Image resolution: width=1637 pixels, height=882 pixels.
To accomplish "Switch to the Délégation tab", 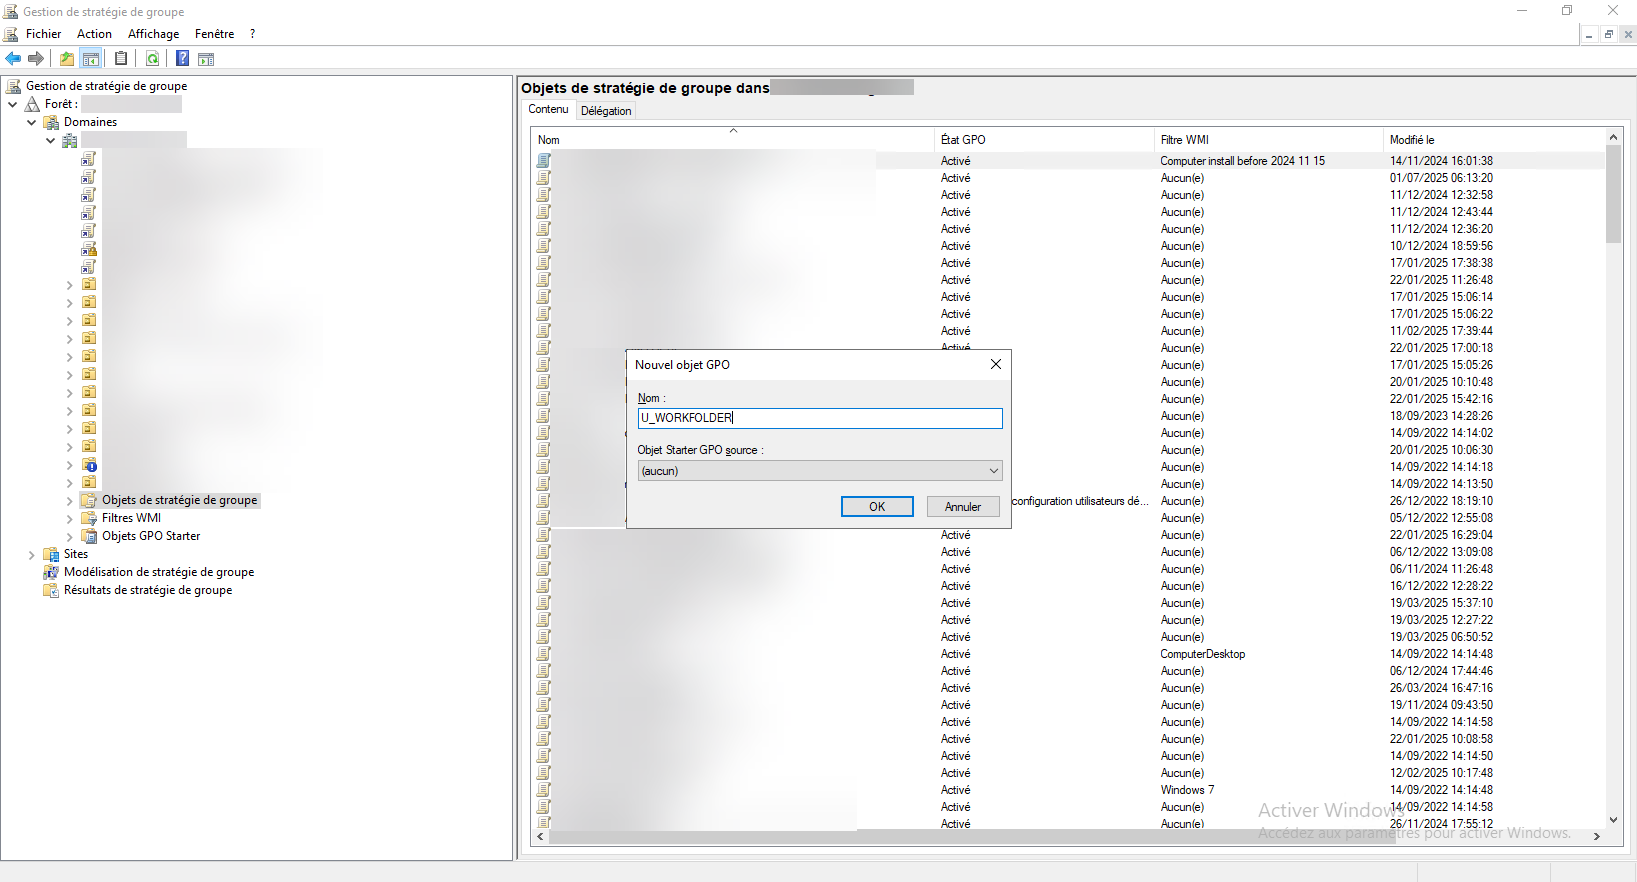I will click(x=606, y=111).
